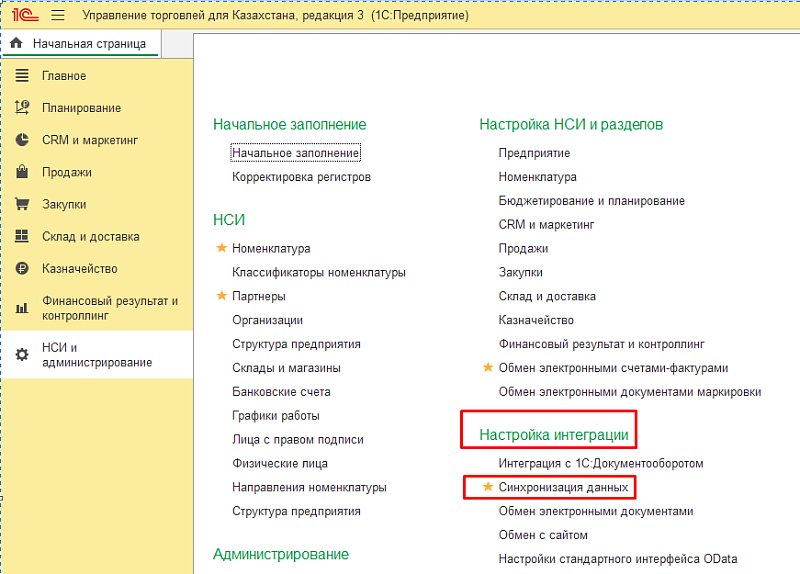This screenshot has height=574, width=800.
Task: Open Синхронизация данных settings
Action: 563,487
